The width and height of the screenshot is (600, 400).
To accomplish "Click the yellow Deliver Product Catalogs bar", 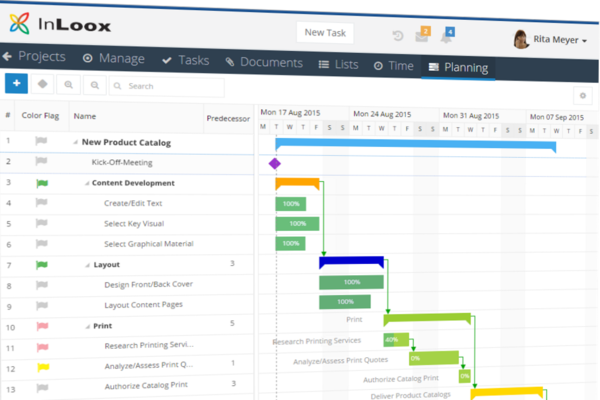I will 507,394.
